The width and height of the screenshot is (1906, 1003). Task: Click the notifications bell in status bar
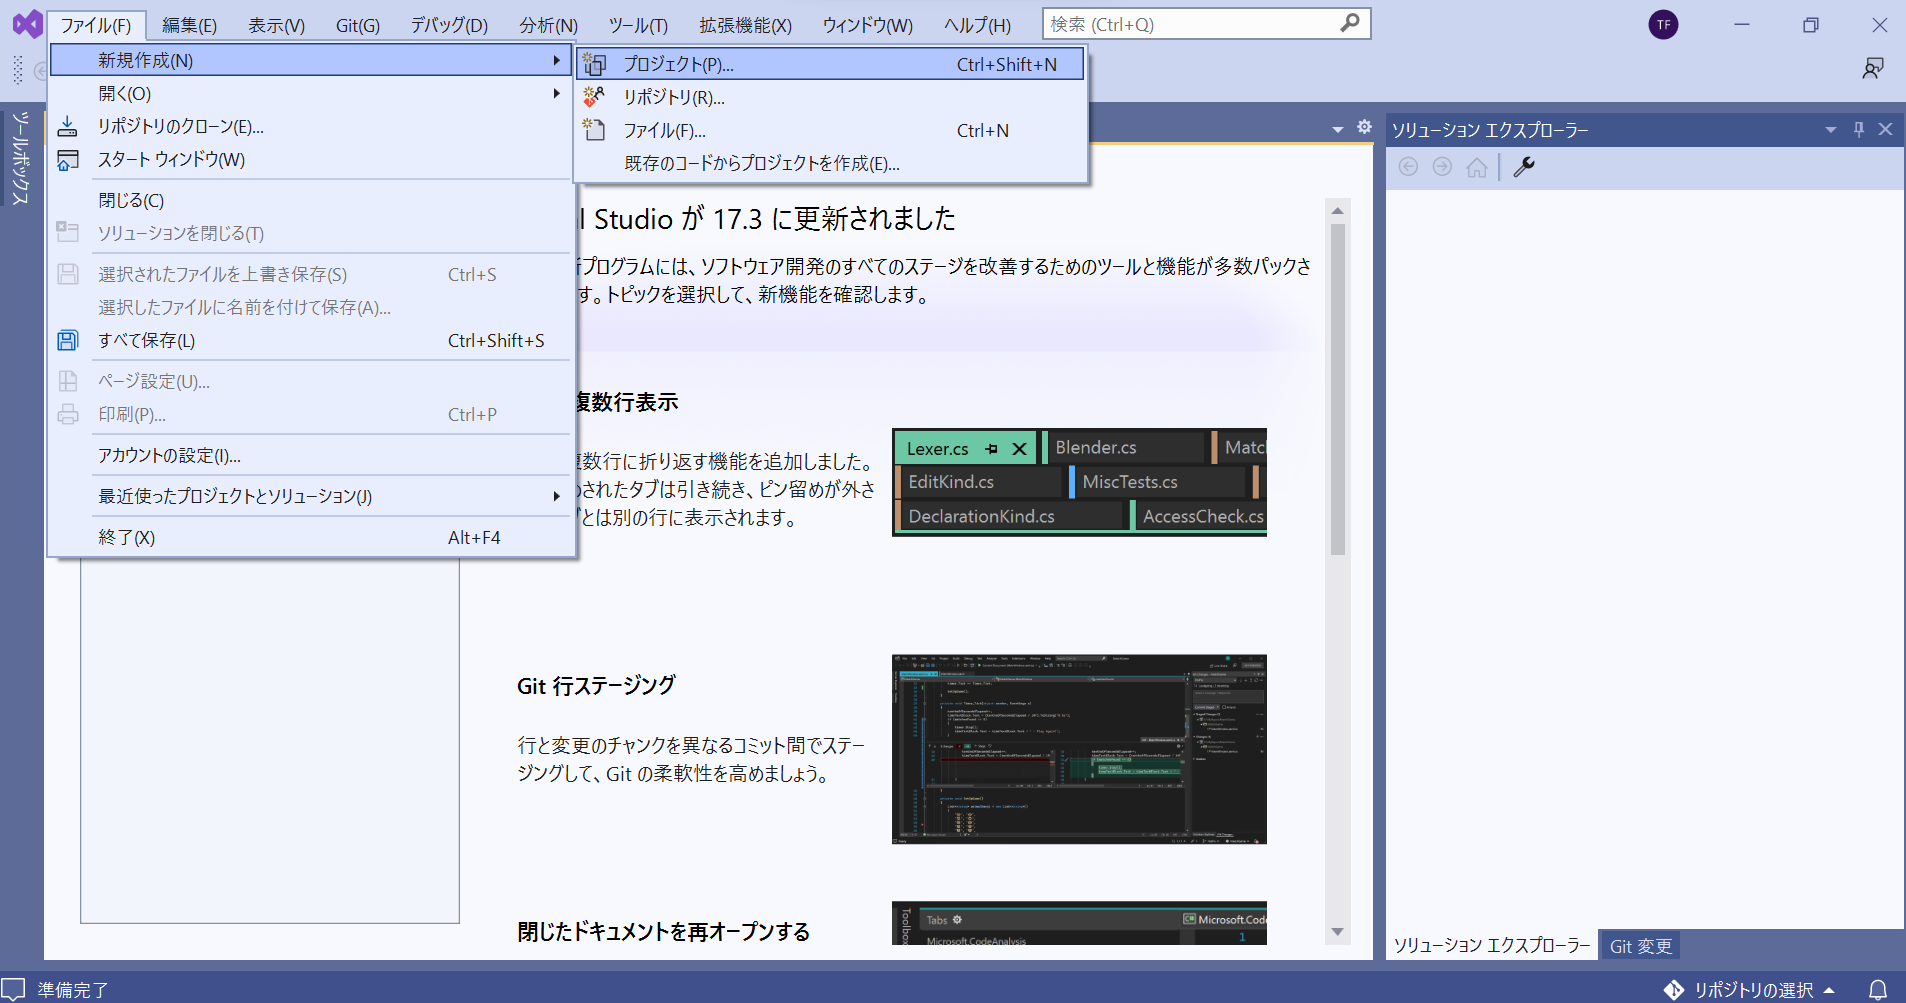[1878, 990]
